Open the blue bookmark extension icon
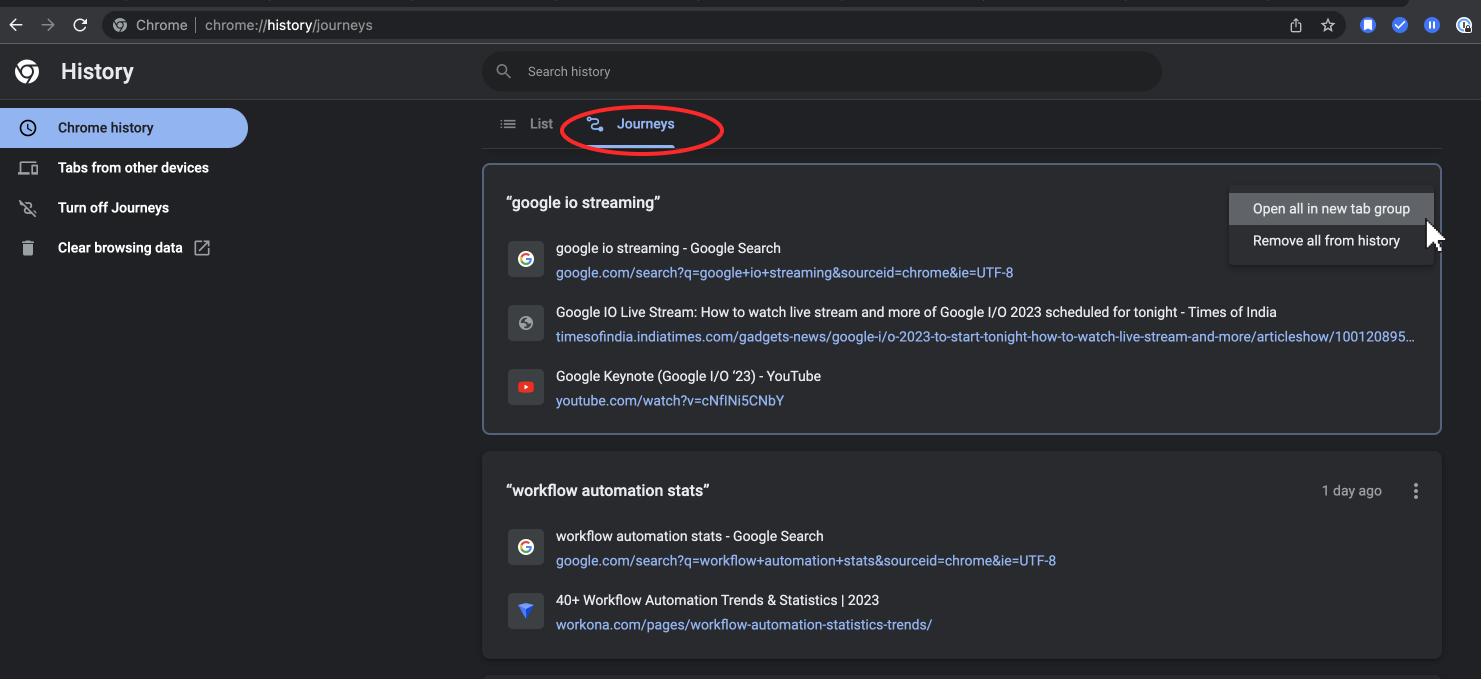 (x=1368, y=25)
